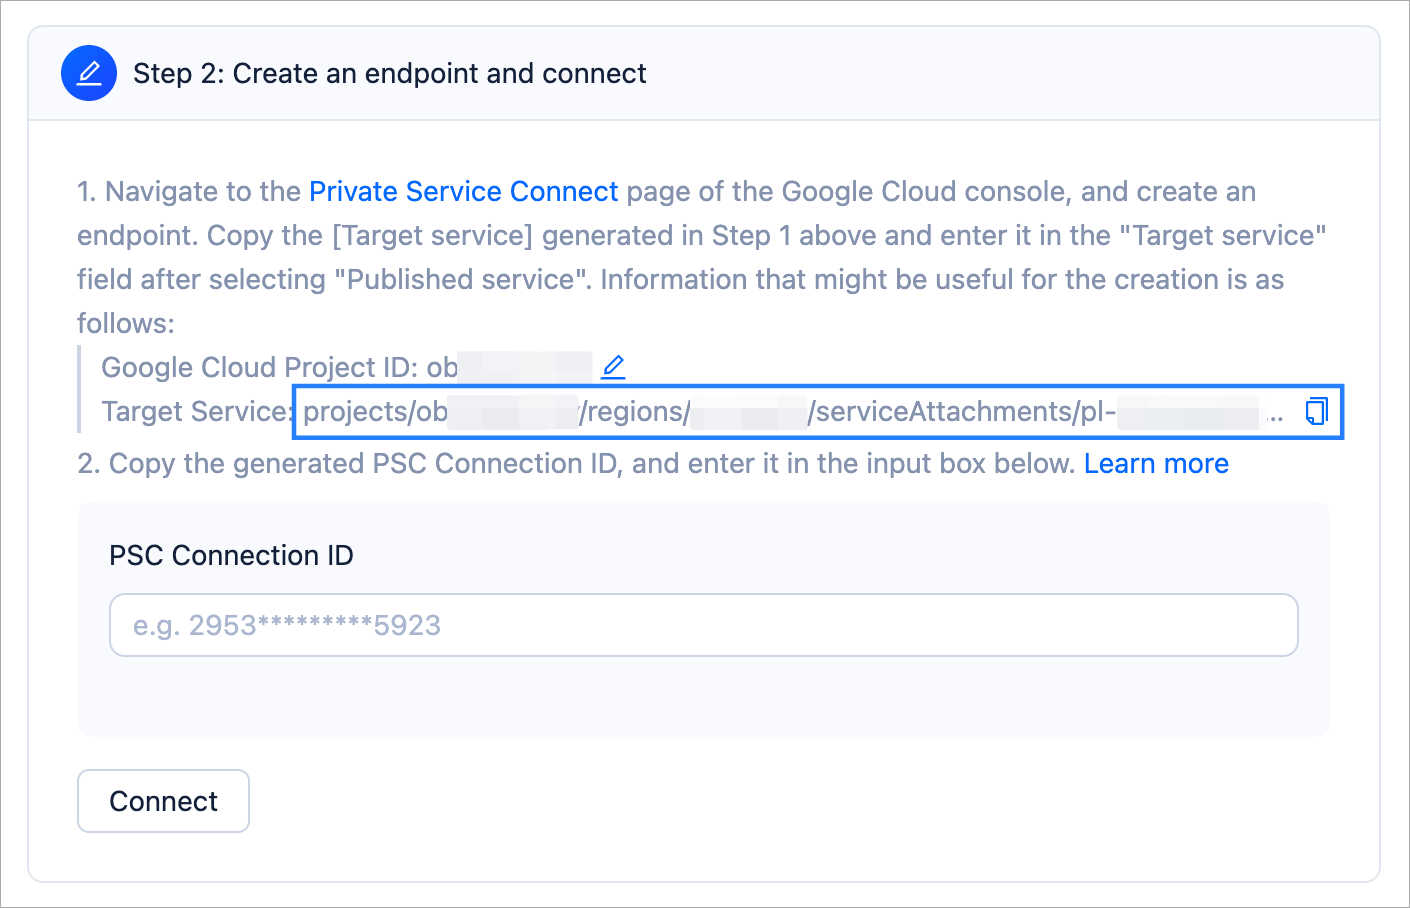1410x908 pixels.
Task: Copy the Target Service path
Action: click(x=1317, y=411)
